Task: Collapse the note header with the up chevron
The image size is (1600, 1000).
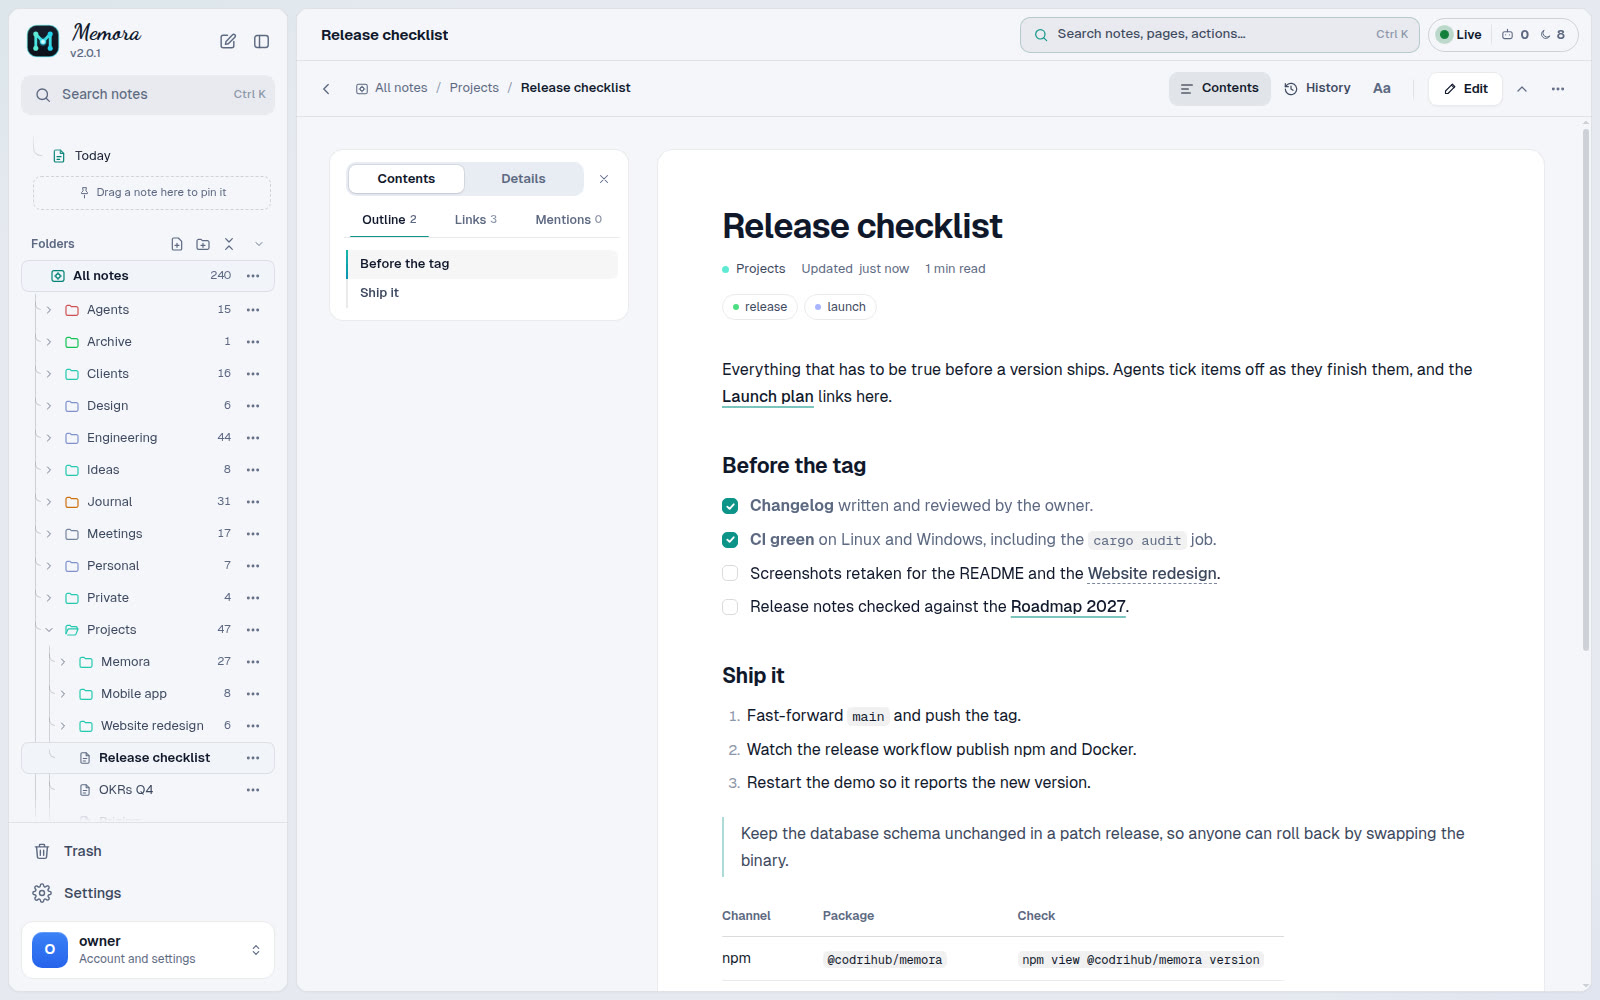Action: coord(1522,89)
